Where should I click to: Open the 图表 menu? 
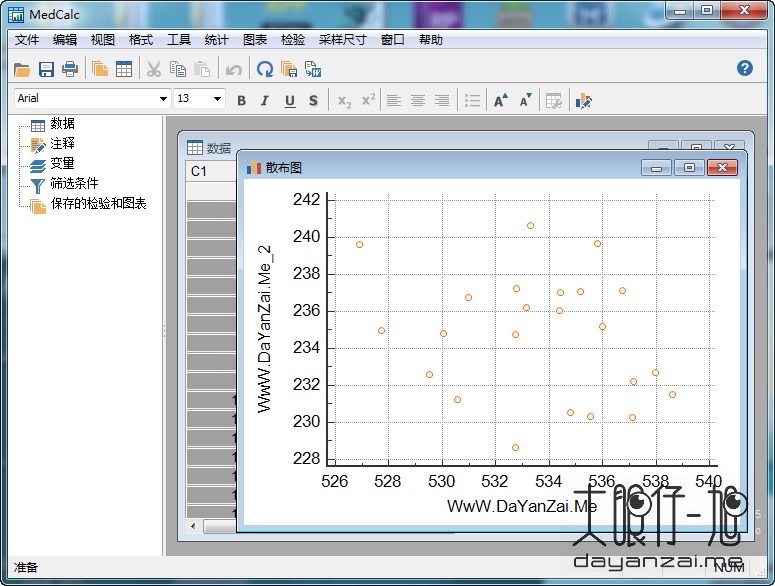(x=255, y=40)
